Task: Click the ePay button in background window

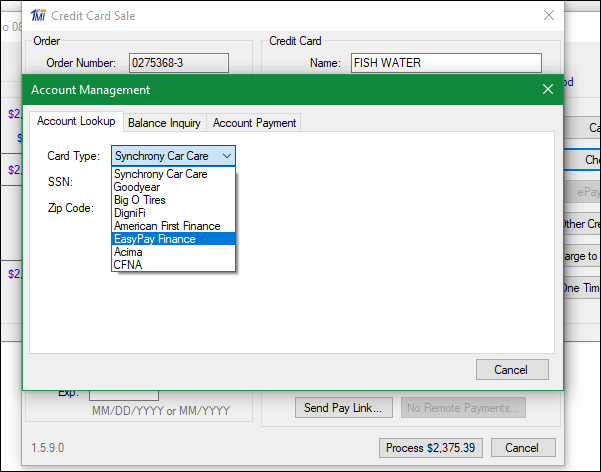Action: [583, 192]
